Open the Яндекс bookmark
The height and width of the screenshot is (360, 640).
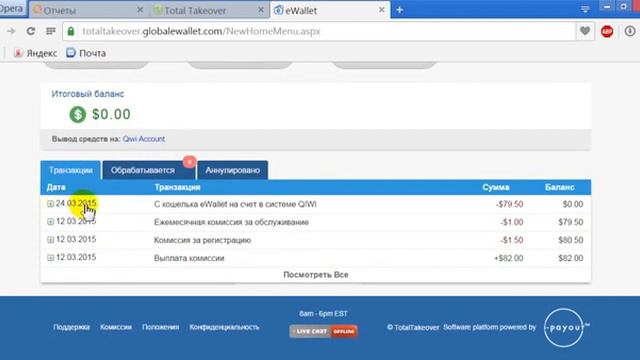35,53
